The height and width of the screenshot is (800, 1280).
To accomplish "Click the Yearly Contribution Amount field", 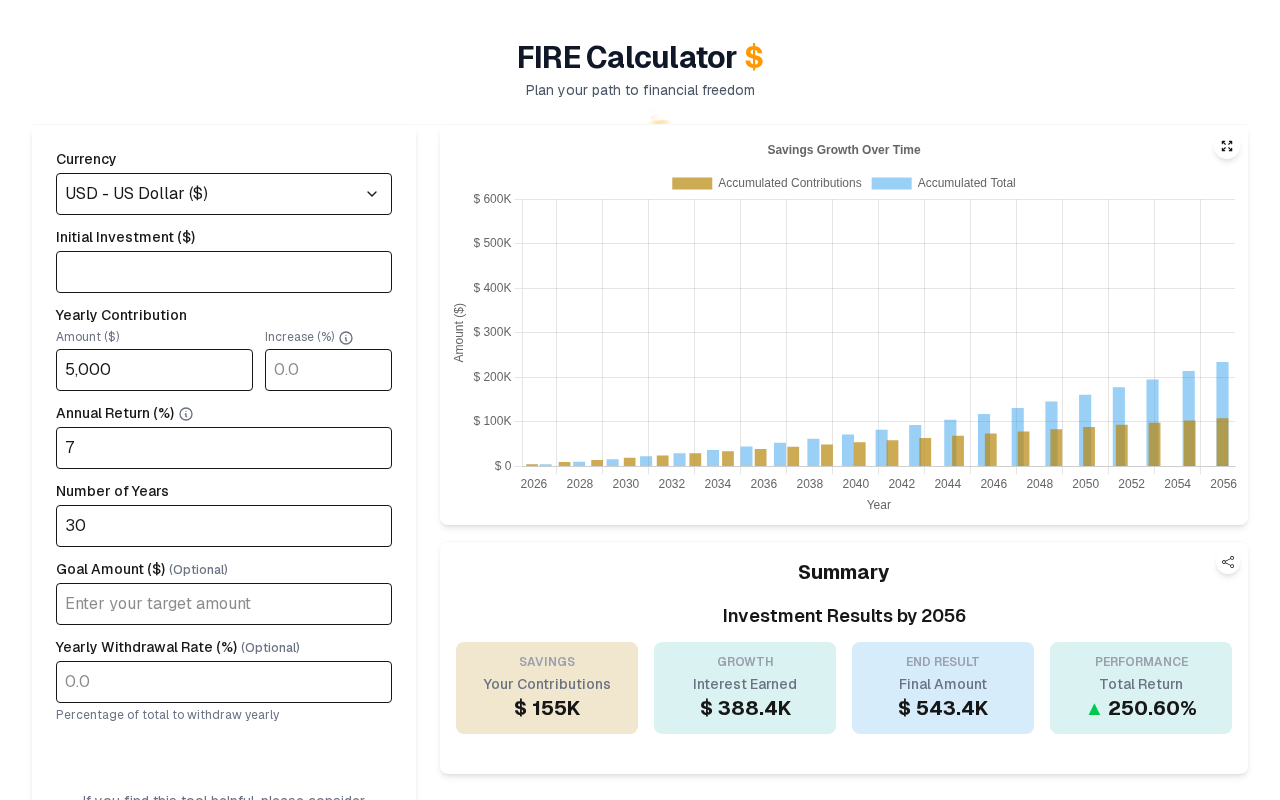I will click(154, 370).
